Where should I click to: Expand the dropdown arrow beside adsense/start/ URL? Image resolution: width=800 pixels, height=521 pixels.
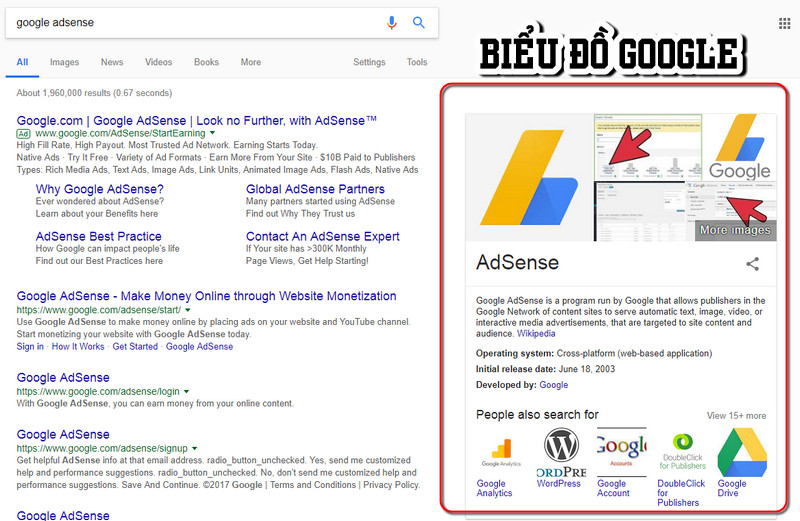pos(187,310)
